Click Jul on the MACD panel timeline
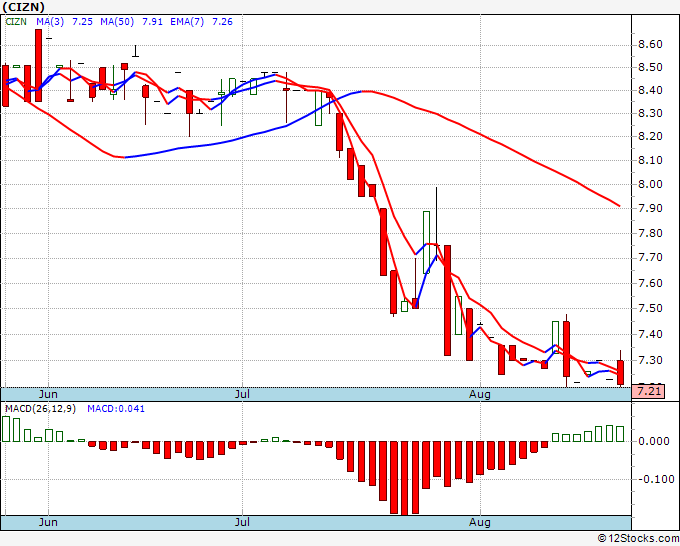 point(242,522)
